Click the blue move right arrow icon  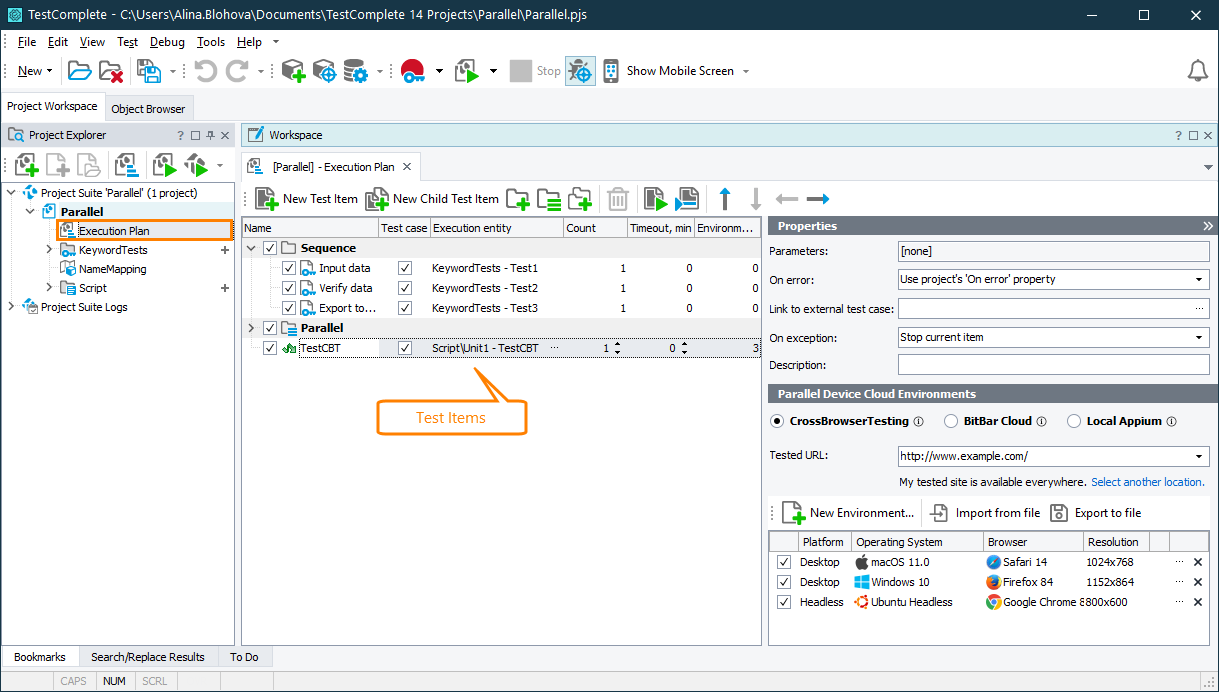click(818, 199)
